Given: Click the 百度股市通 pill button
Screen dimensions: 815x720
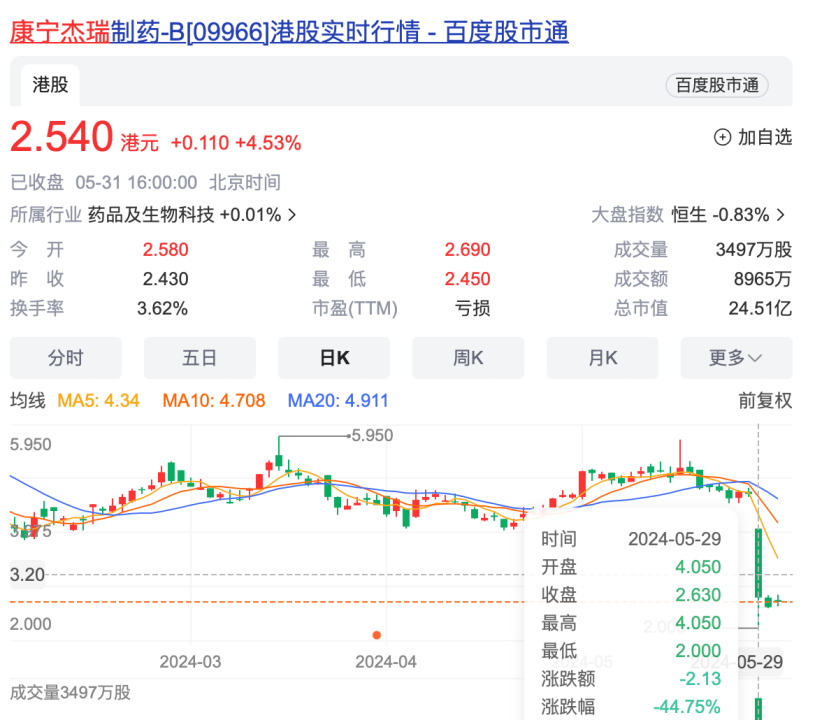Looking at the screenshot, I should tap(717, 85).
